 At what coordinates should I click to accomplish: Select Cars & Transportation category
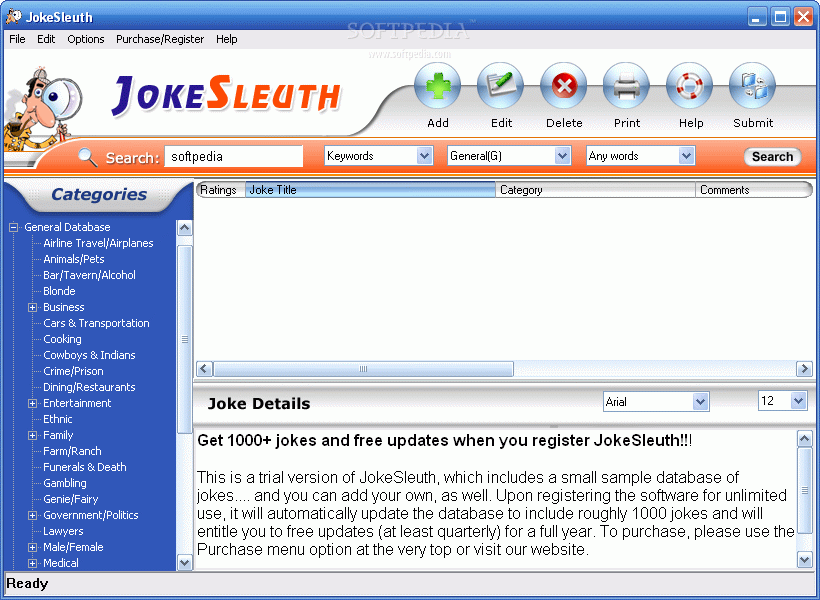tap(96, 323)
